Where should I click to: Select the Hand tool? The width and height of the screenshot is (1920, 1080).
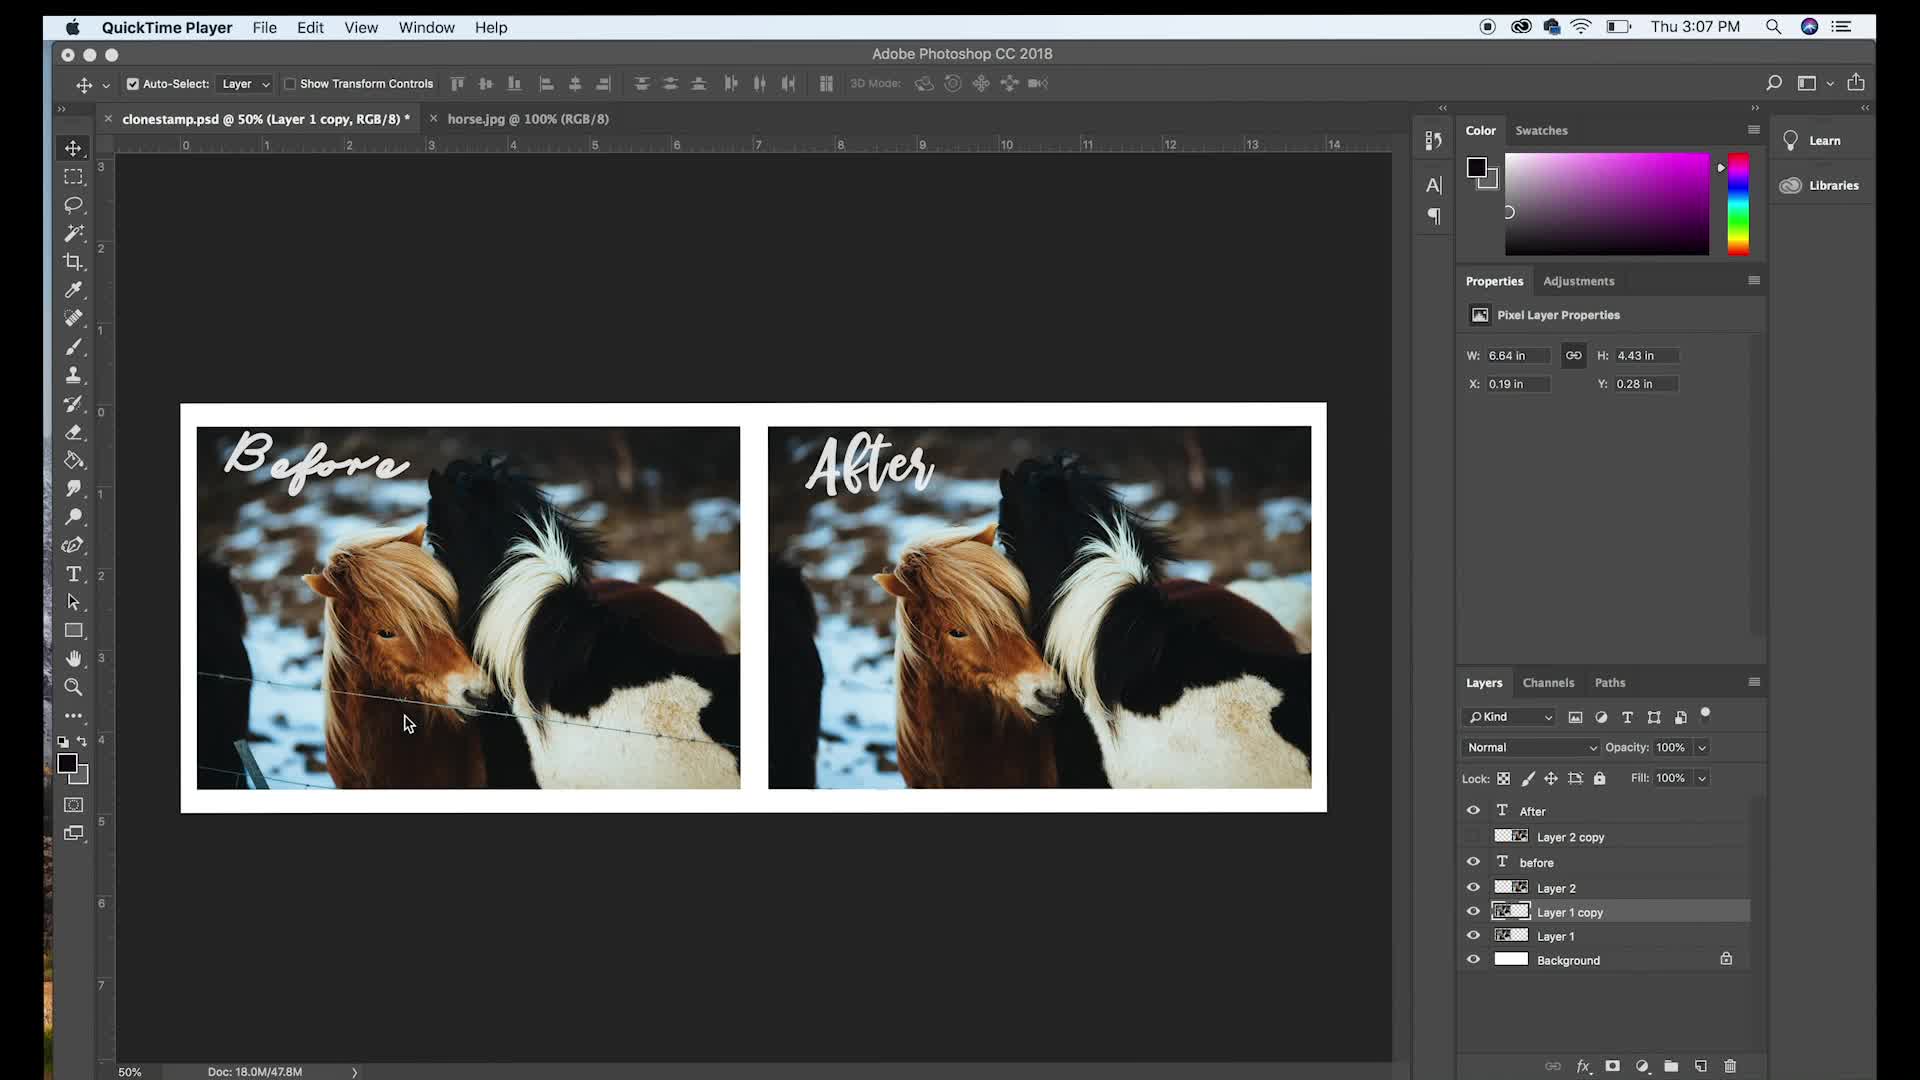73,659
